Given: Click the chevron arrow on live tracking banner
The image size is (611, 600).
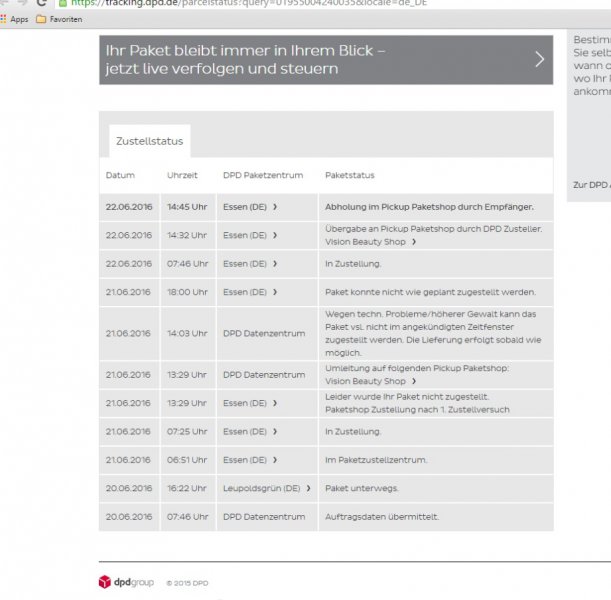Looking at the screenshot, I should 539,59.
